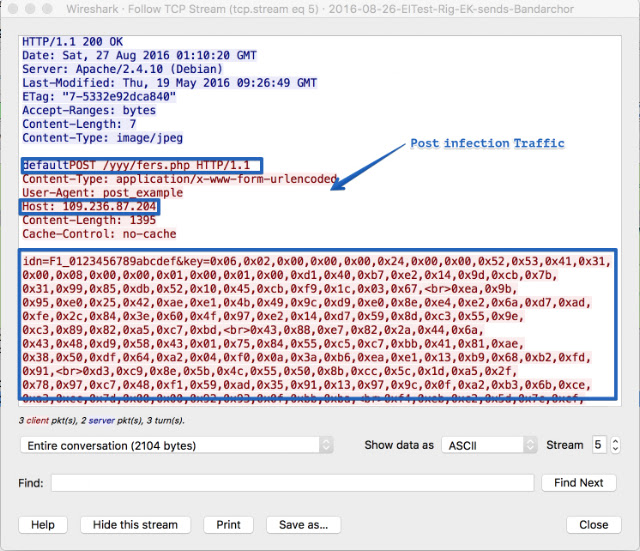Click the payload line starting 0xc3,0x89,0x82

click(253, 330)
